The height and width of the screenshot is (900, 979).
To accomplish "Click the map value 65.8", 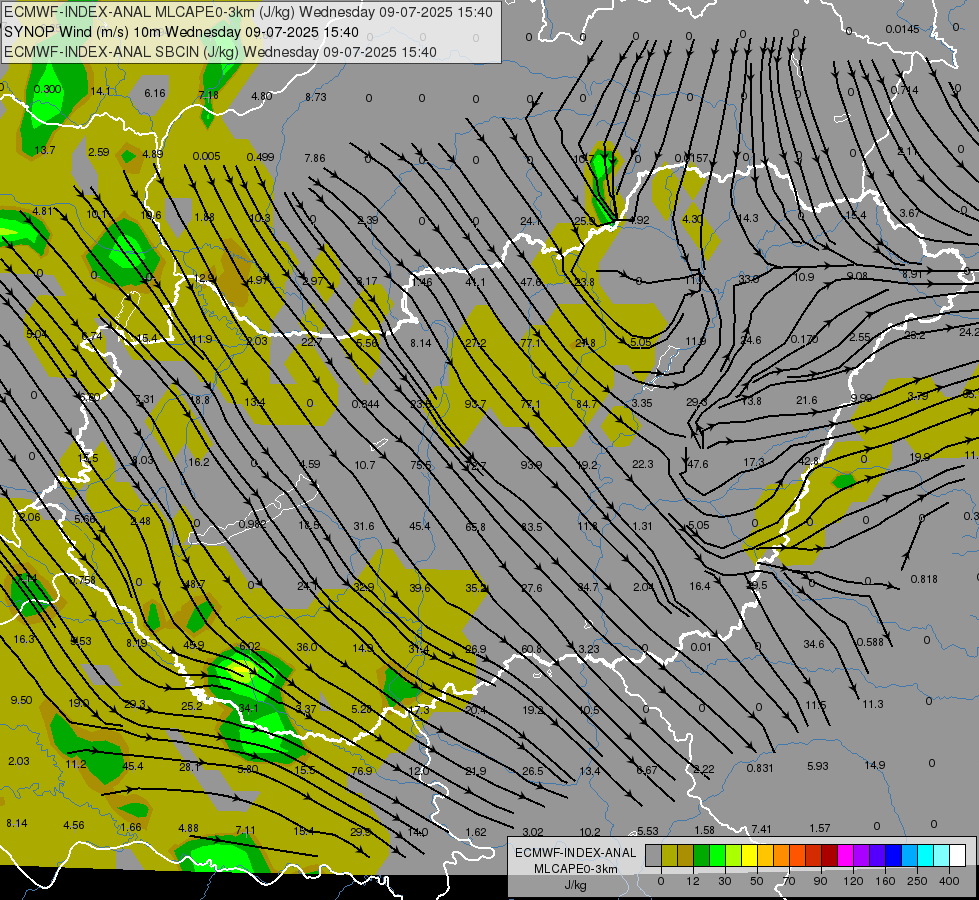I will point(475,527).
